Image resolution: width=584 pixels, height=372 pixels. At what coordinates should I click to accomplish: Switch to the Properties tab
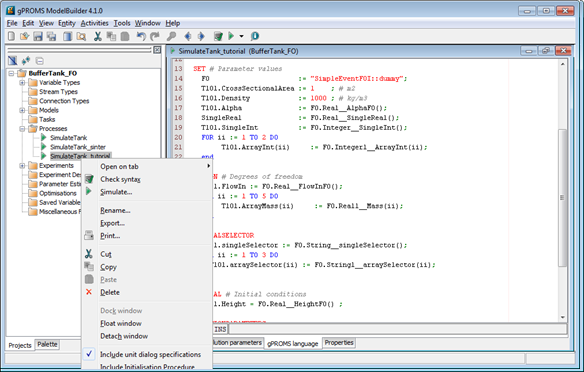tap(339, 343)
